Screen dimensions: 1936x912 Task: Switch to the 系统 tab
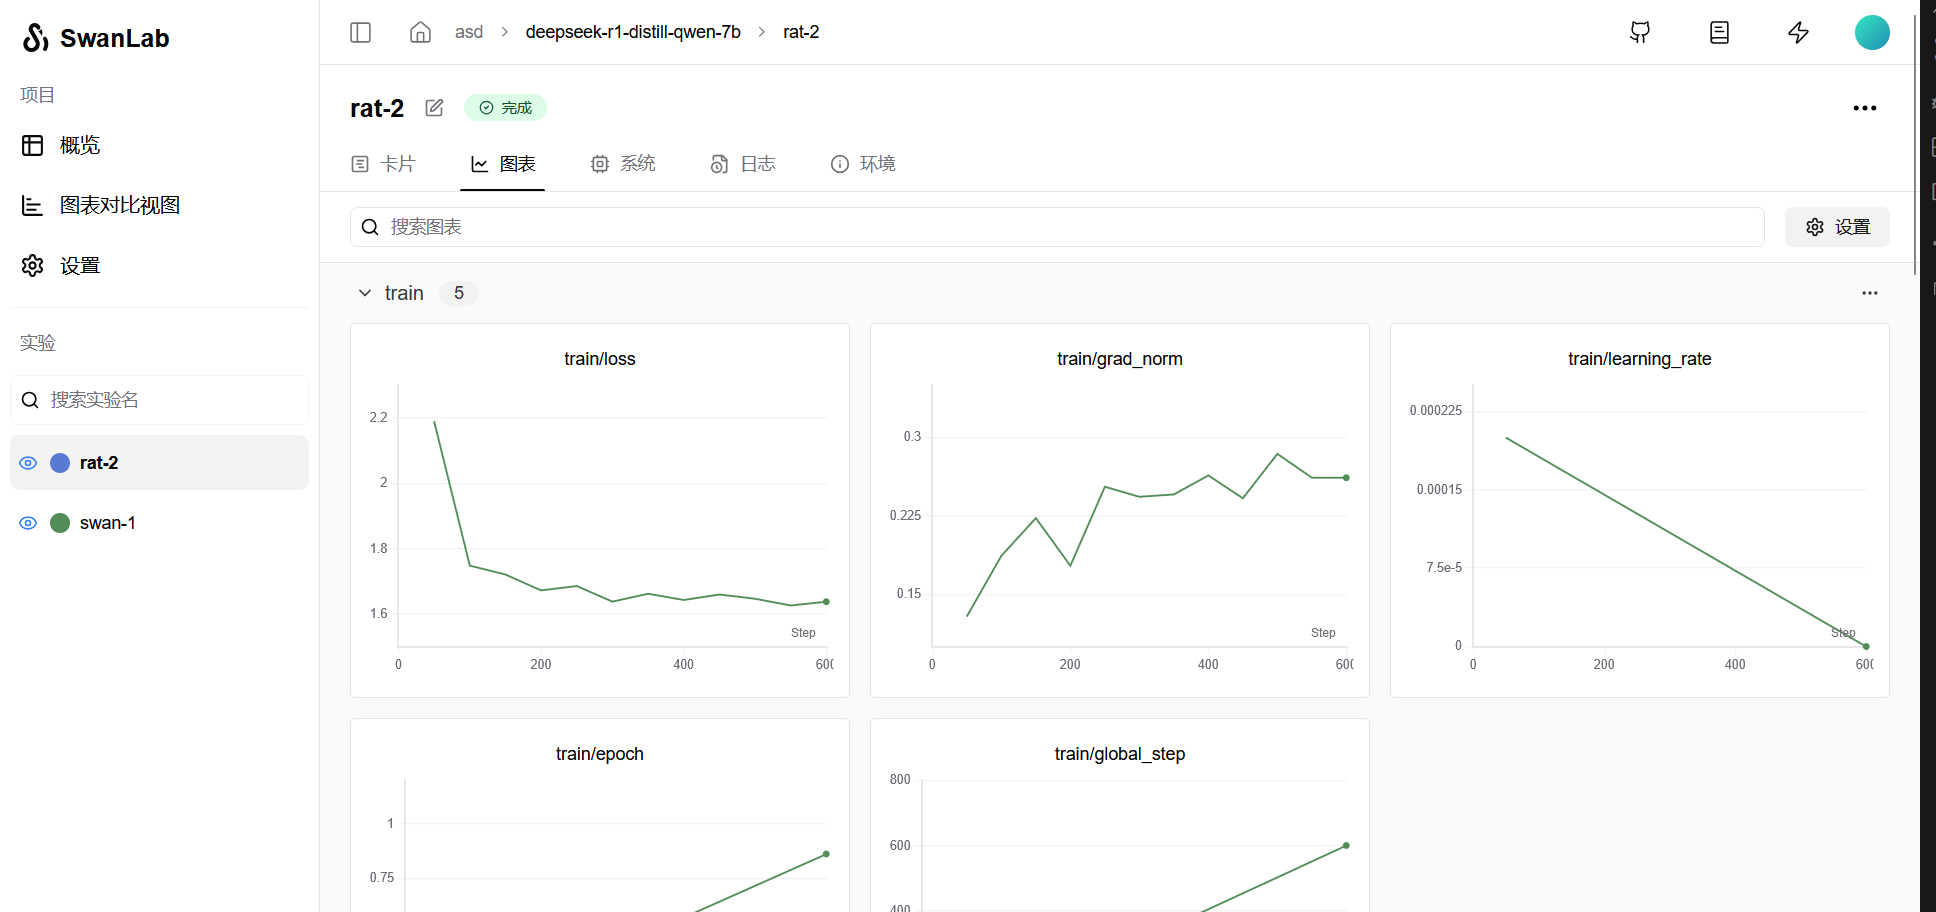(623, 164)
